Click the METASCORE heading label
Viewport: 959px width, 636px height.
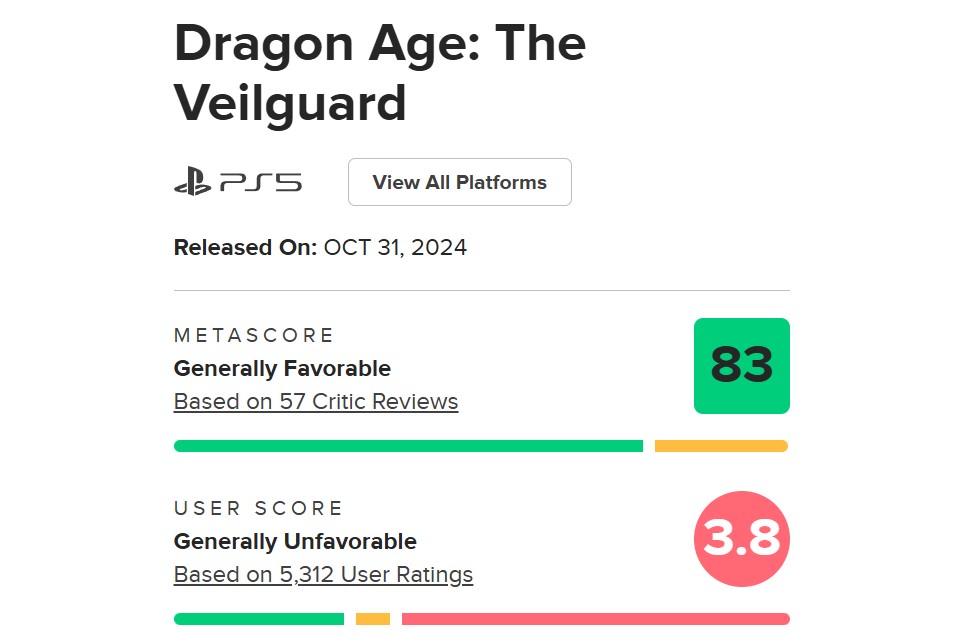(254, 335)
